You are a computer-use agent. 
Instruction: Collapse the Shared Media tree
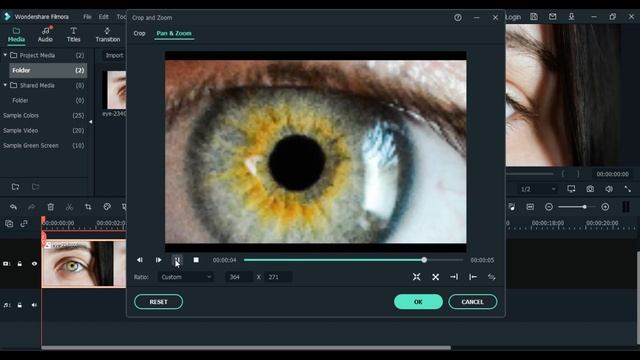(5, 85)
